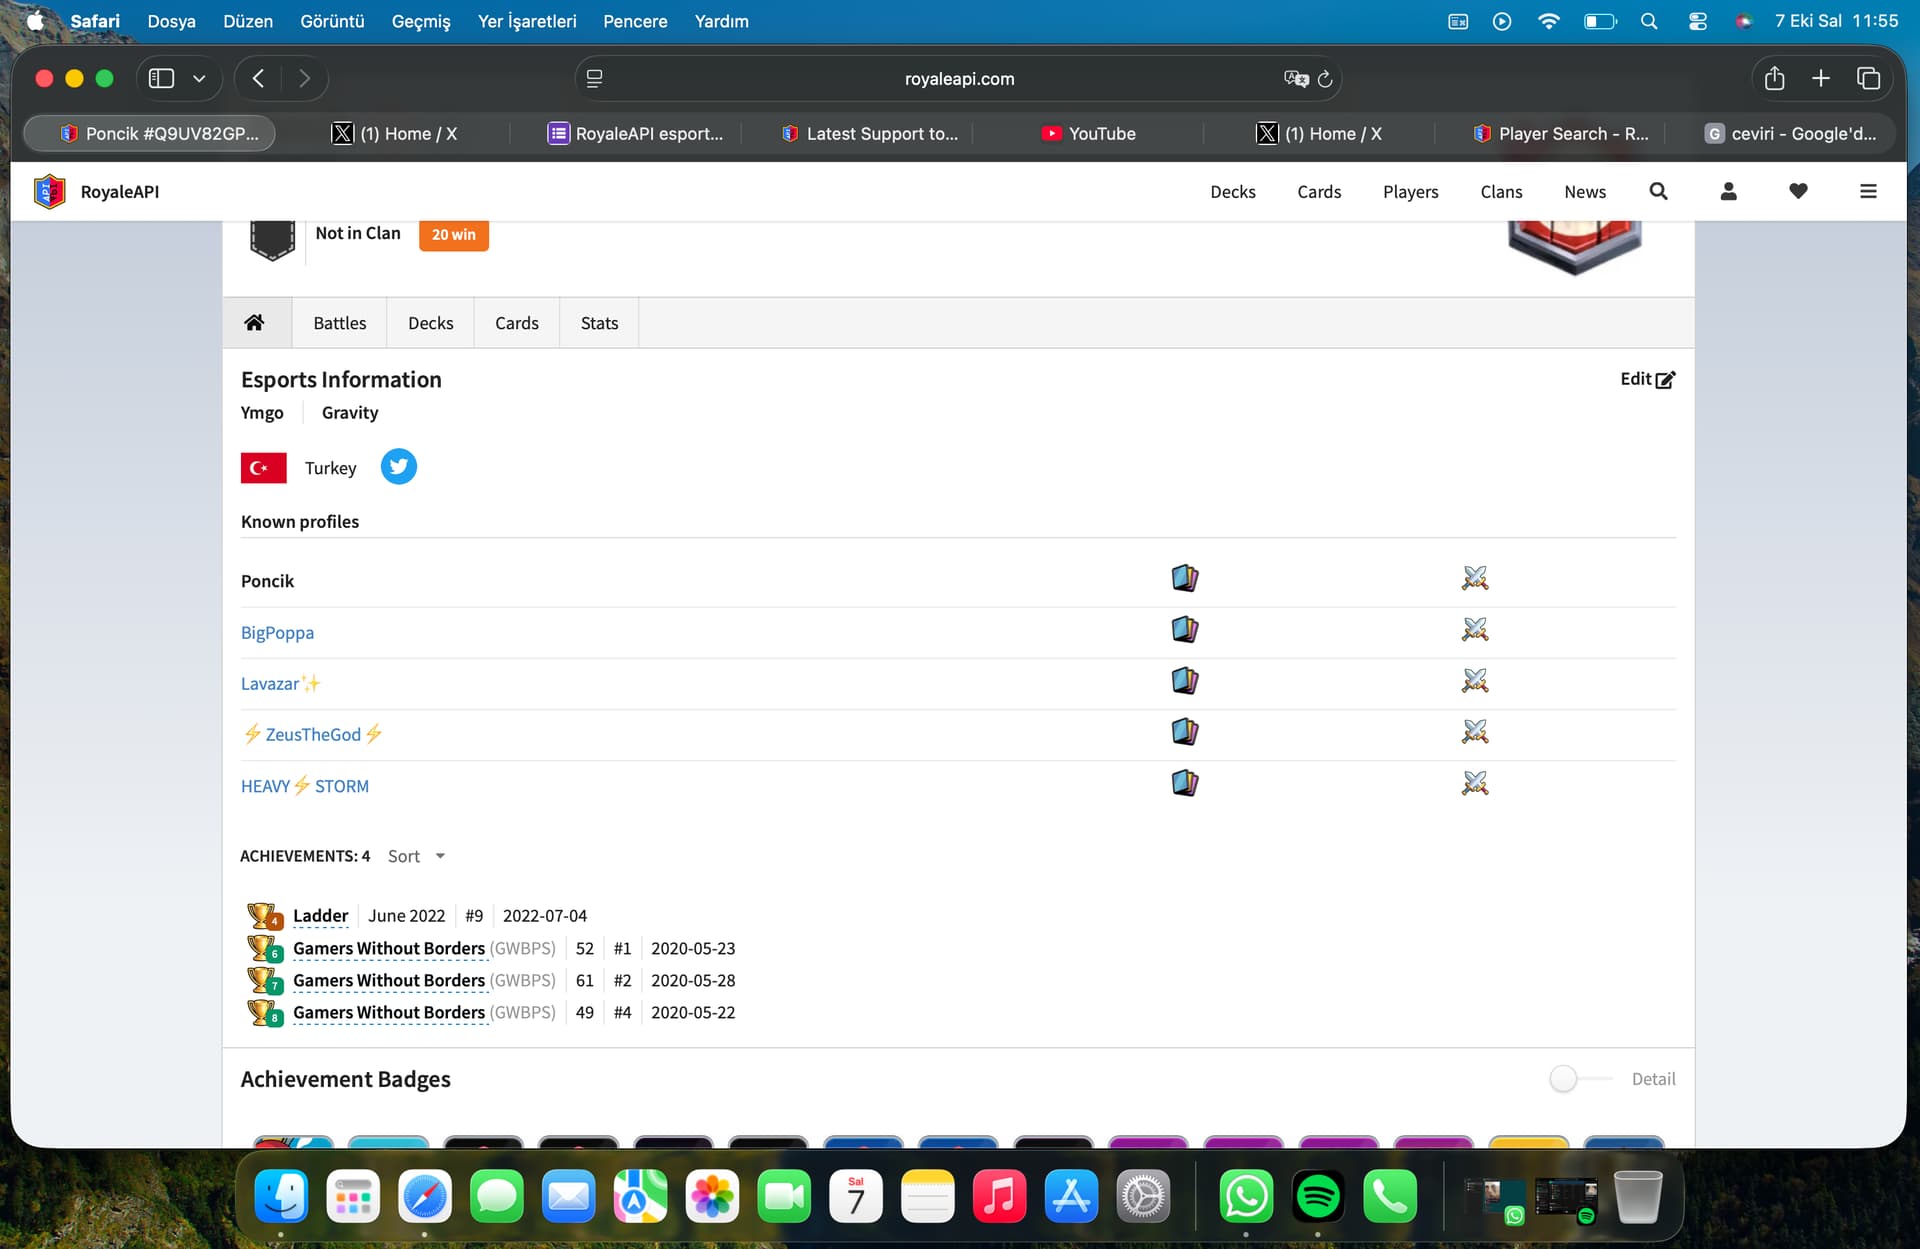Toggle the Achievement Badges Detail switch
Screen dimensions: 1920x1249
point(1572,1079)
